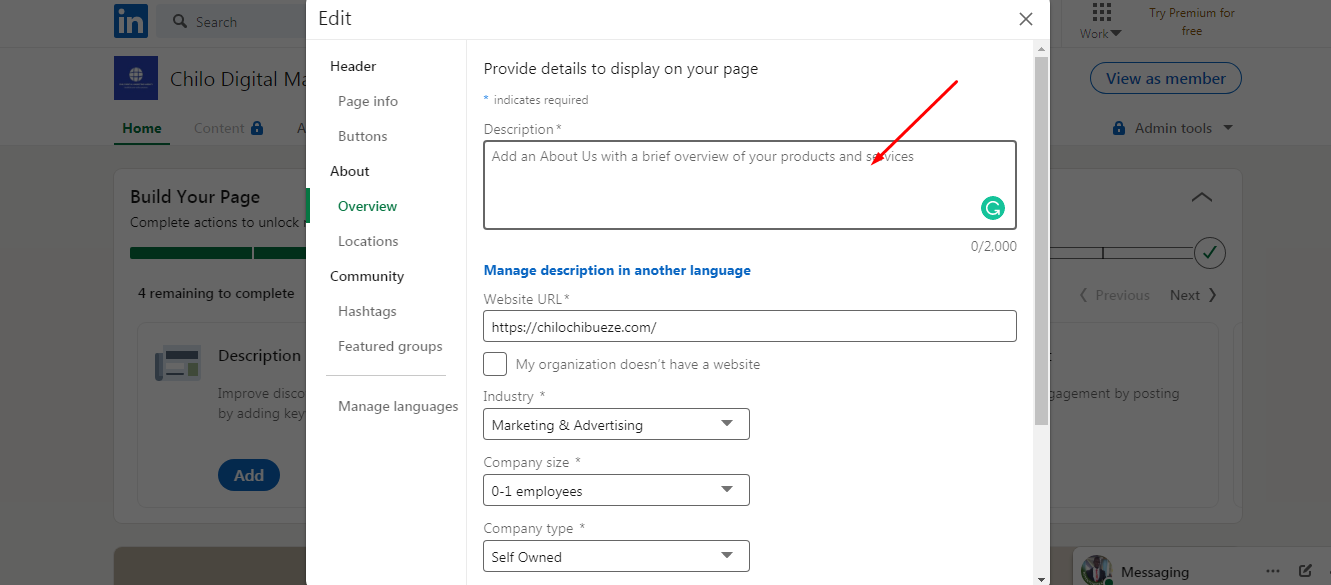Click the '4 remaining to complete' text
This screenshot has width=1331, height=585.
[216, 293]
